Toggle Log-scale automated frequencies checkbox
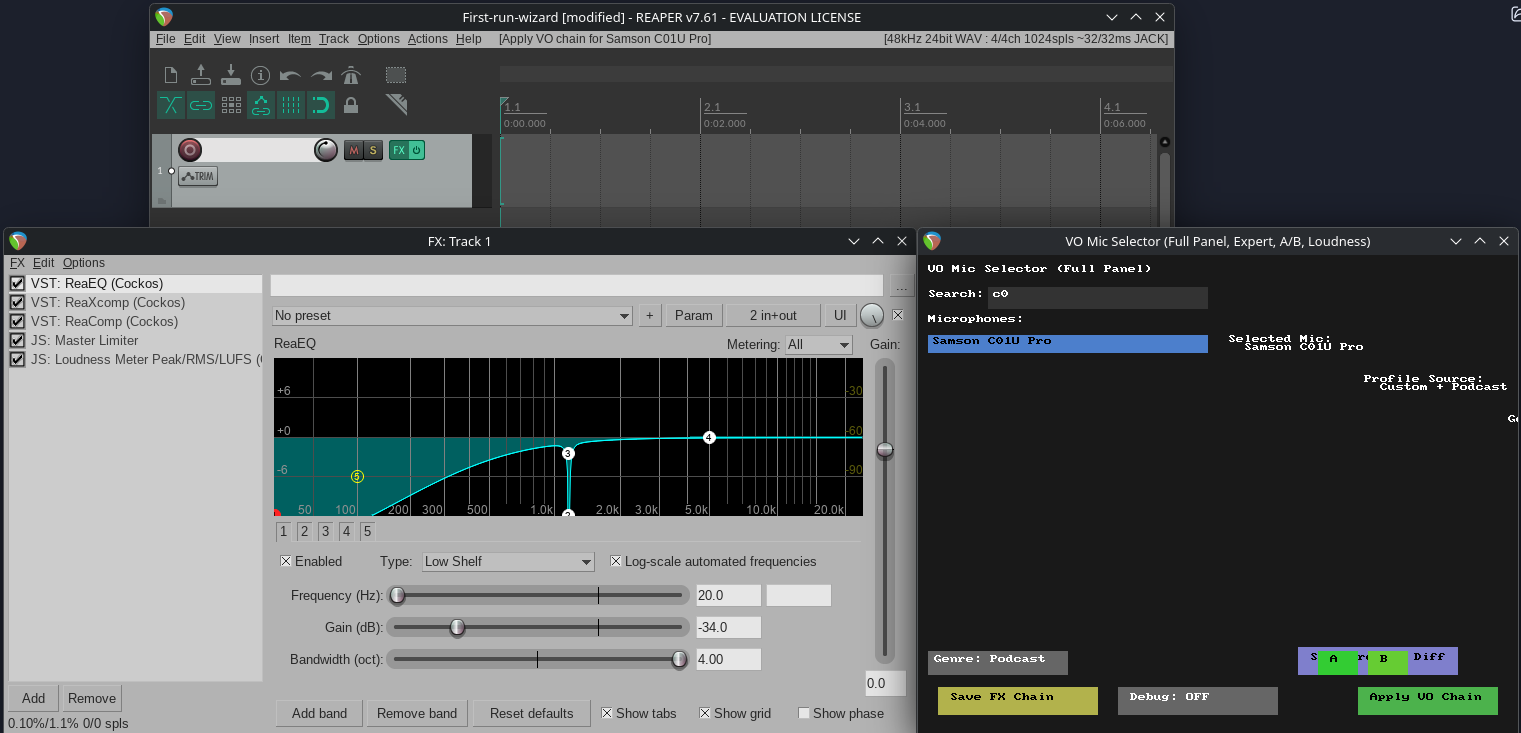1521x733 pixels. tap(616, 562)
